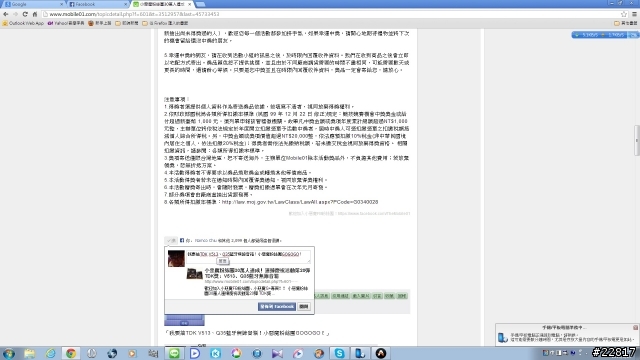The height and width of the screenshot is (360, 640).
Task: Reload the current page
Action: click(25, 14)
